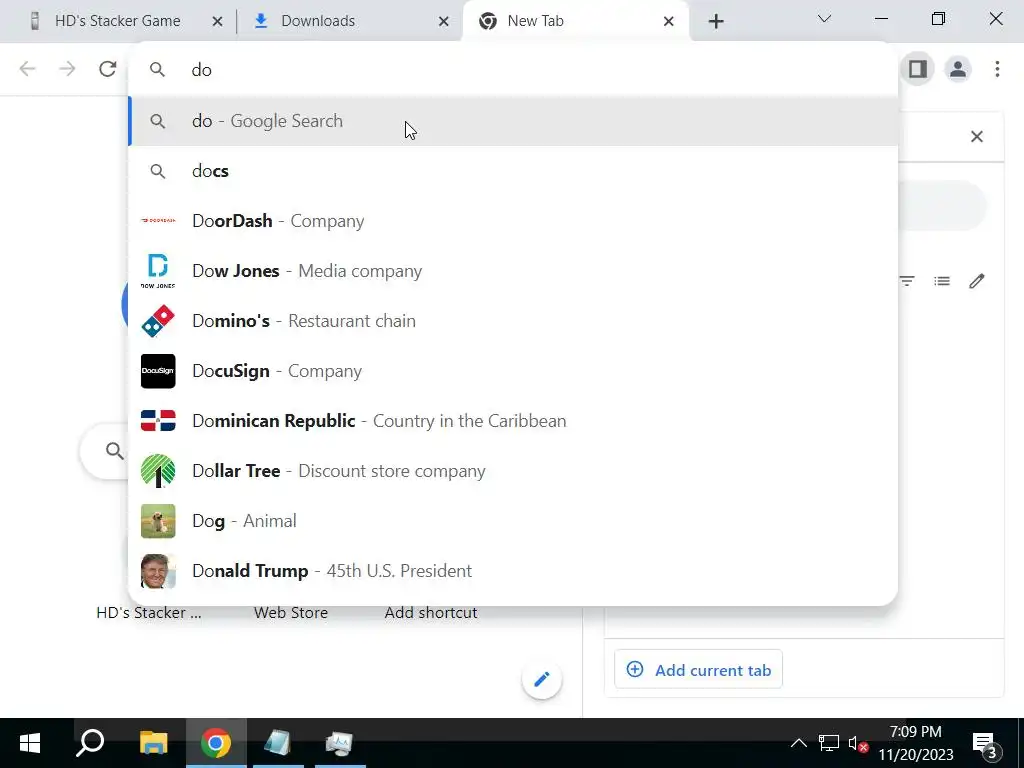Click the DoorDash logo icon
The height and width of the screenshot is (768, 1024).
pos(158,221)
